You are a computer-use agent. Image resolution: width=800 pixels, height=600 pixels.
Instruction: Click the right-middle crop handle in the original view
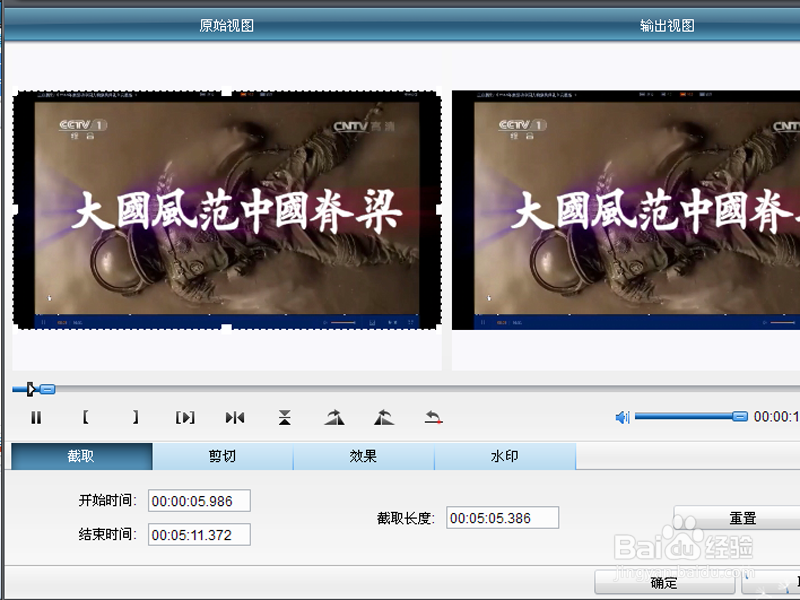(x=440, y=210)
